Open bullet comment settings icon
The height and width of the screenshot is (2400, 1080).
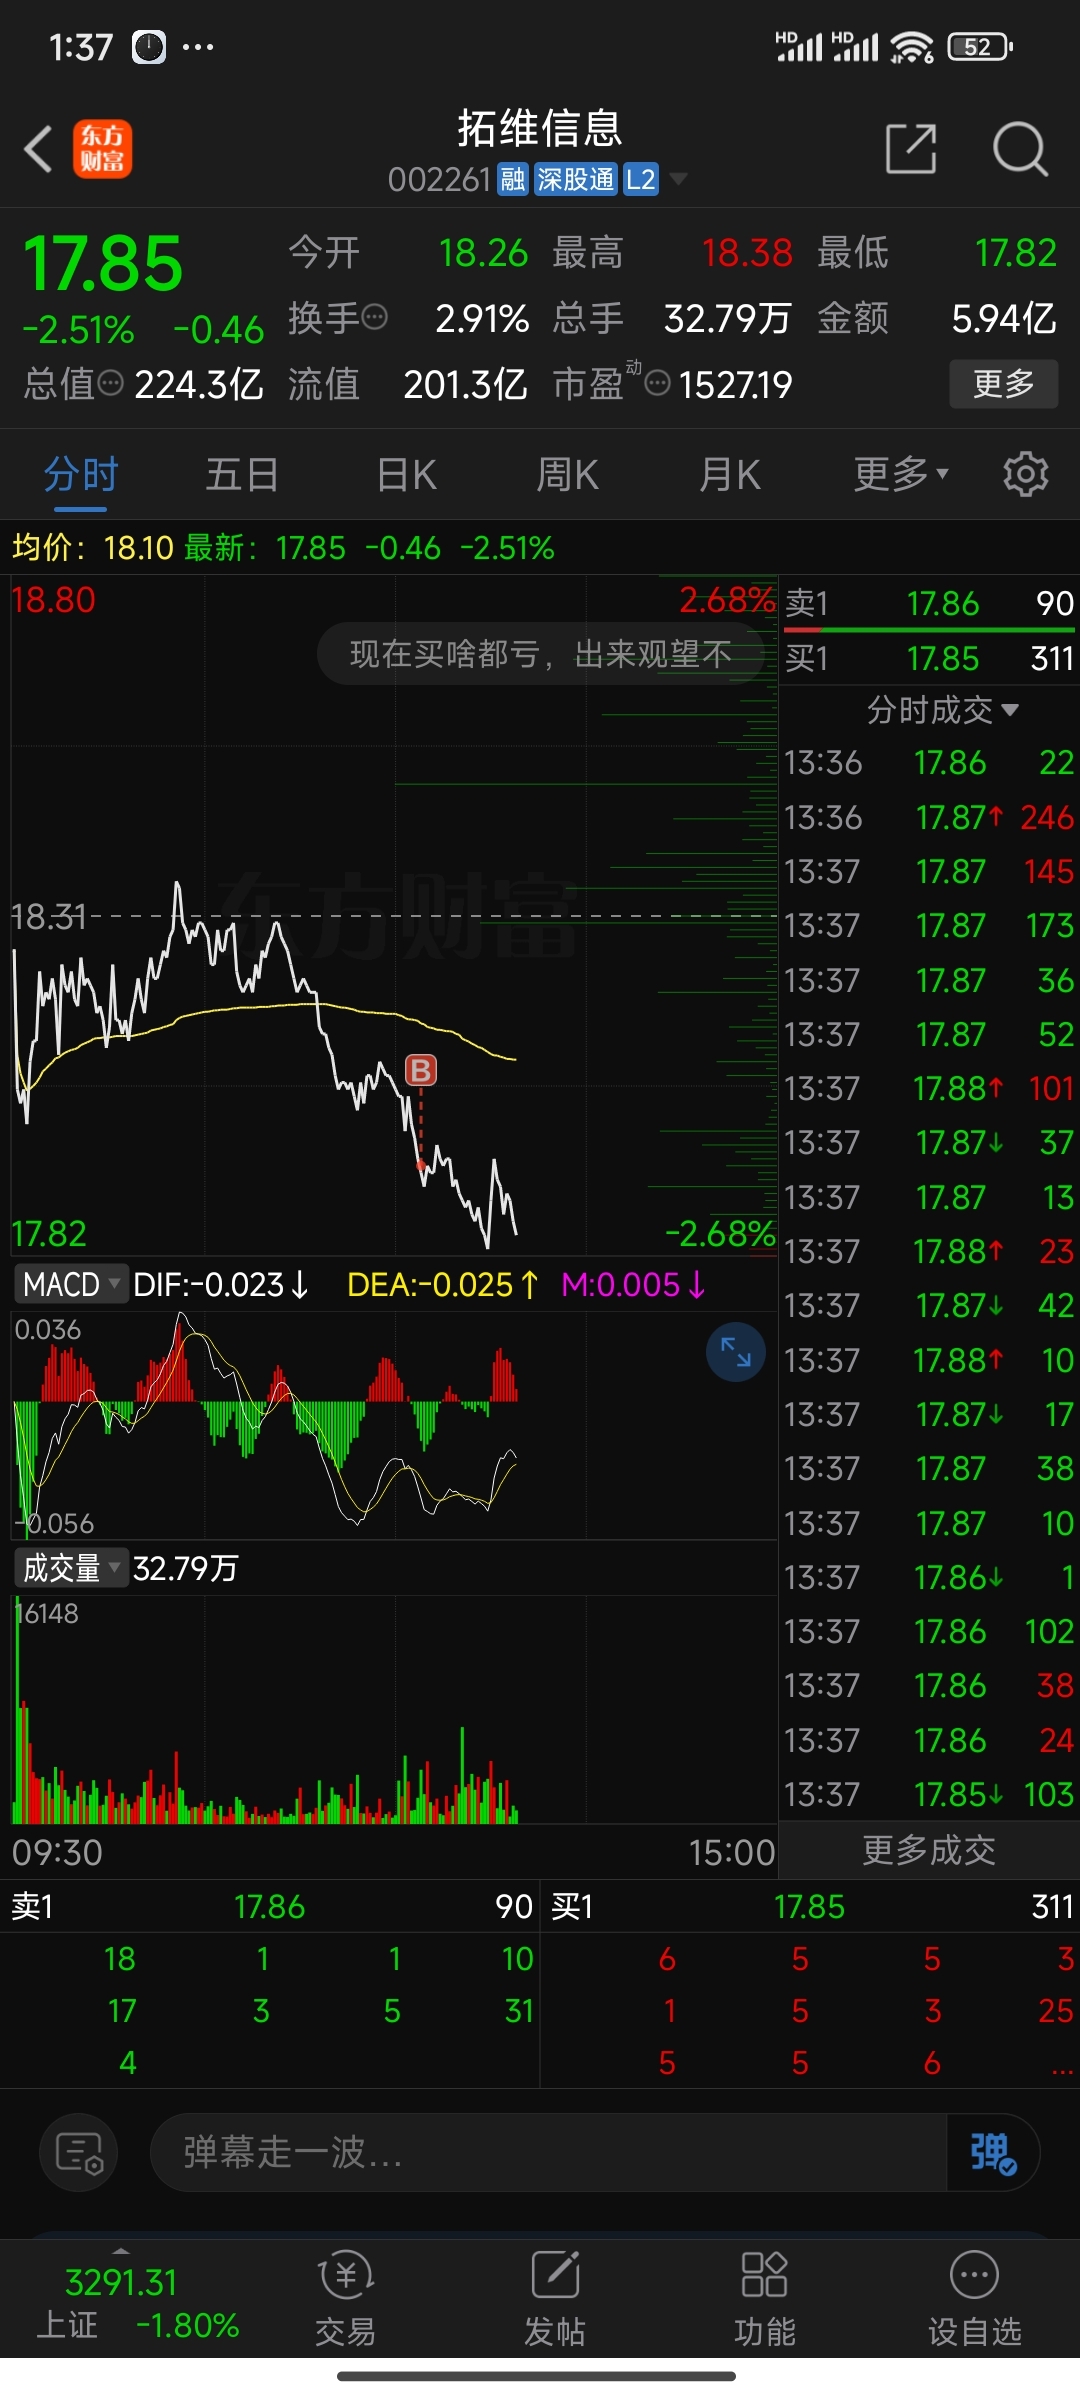tap(79, 2153)
